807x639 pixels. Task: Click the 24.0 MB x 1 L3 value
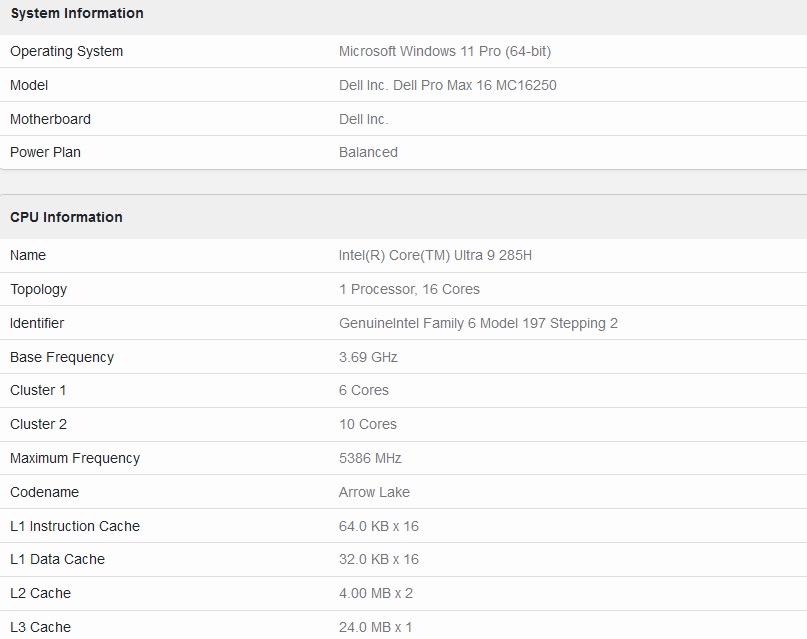pyautogui.click(x=375, y=627)
